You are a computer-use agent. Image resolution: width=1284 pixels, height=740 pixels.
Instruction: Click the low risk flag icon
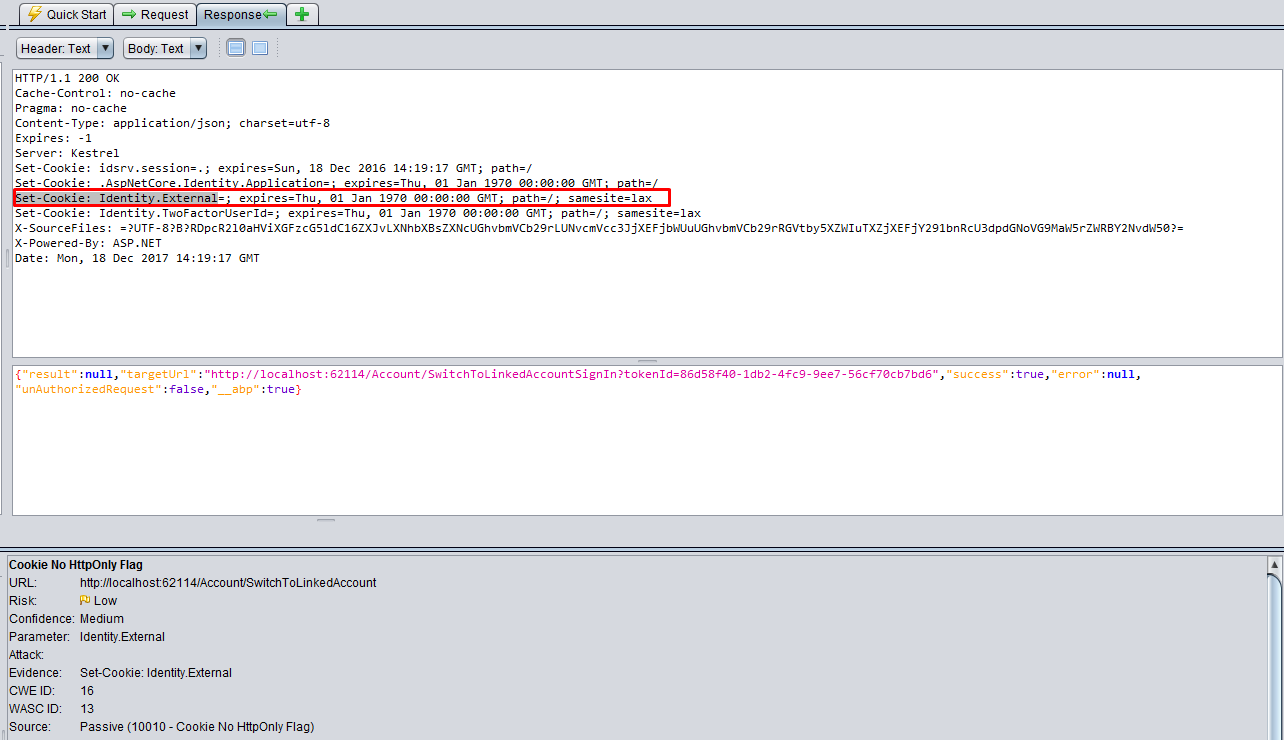(x=85, y=601)
